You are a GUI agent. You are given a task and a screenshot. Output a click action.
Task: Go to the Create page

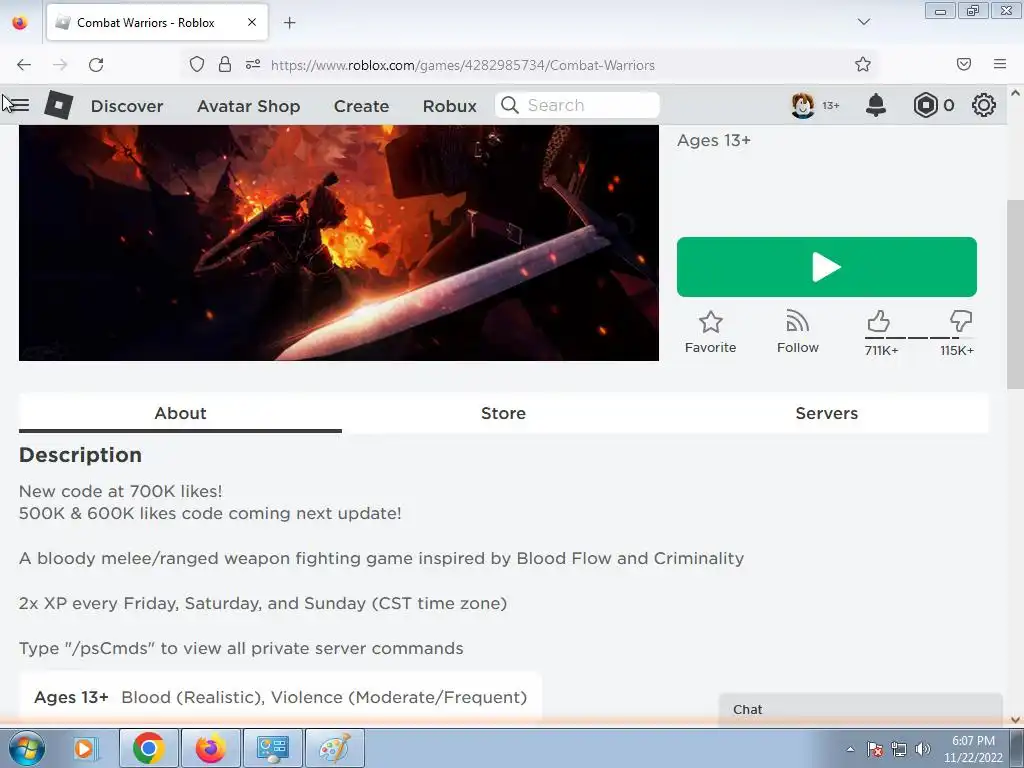click(x=361, y=106)
